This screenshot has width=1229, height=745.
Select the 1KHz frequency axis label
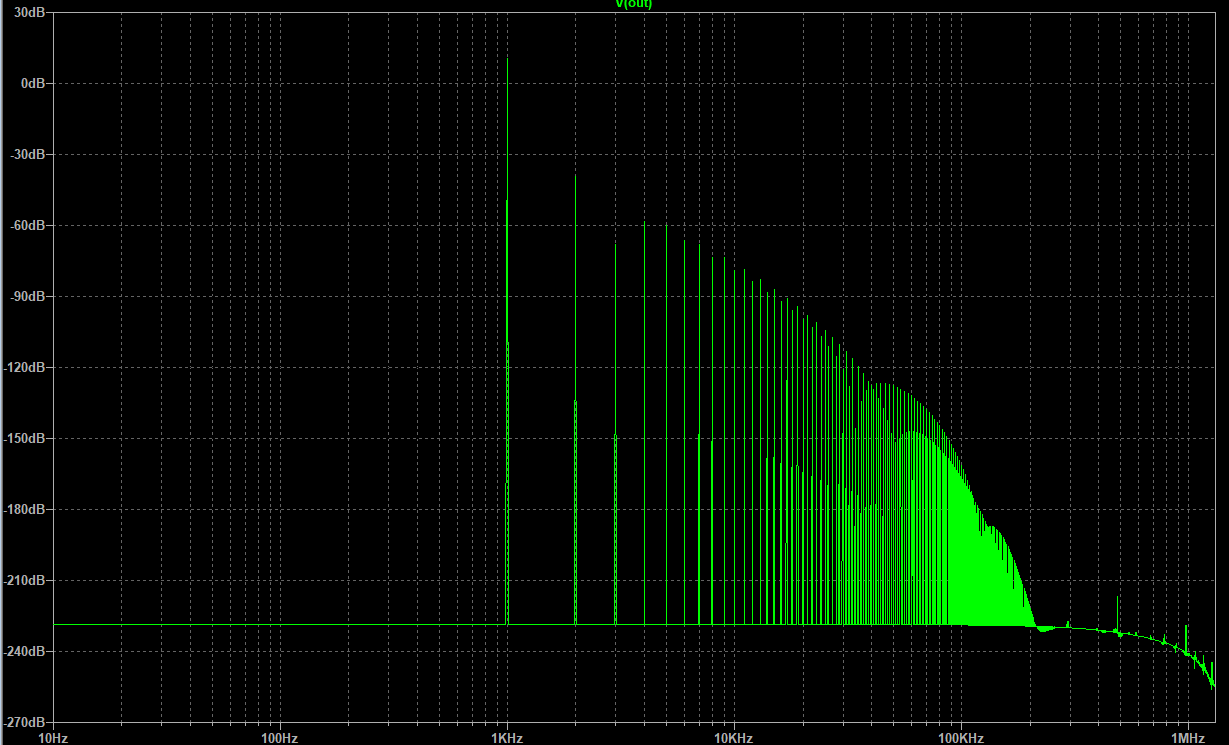(507, 738)
